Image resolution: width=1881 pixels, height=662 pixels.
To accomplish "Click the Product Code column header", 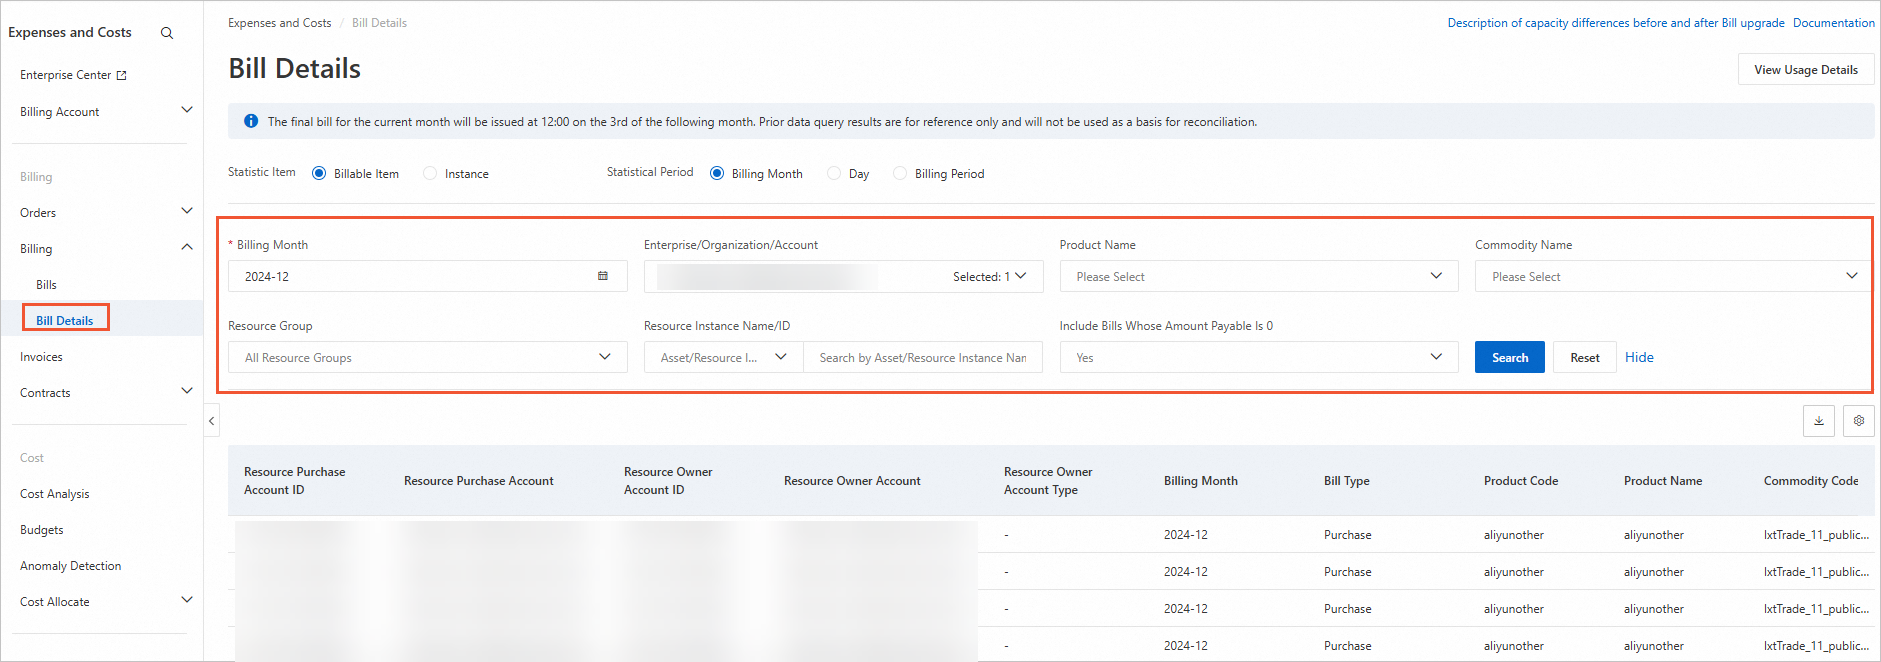I will [x=1521, y=481].
